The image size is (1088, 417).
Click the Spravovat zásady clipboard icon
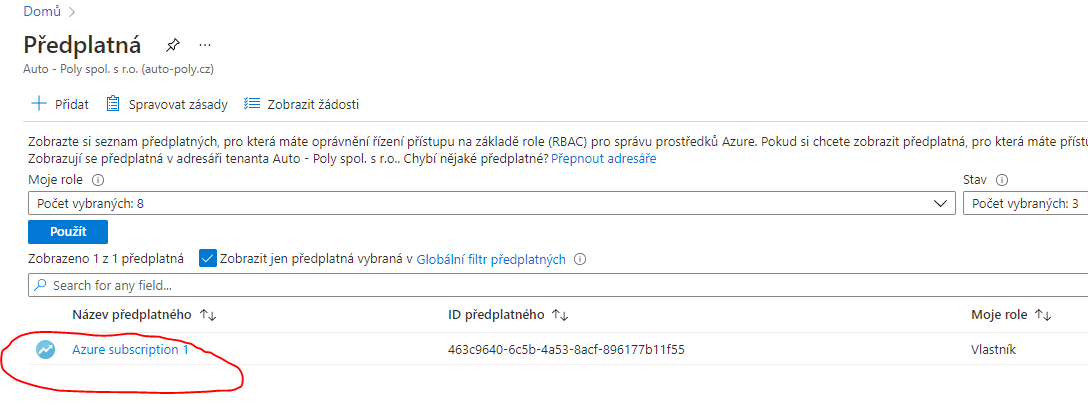coord(113,104)
